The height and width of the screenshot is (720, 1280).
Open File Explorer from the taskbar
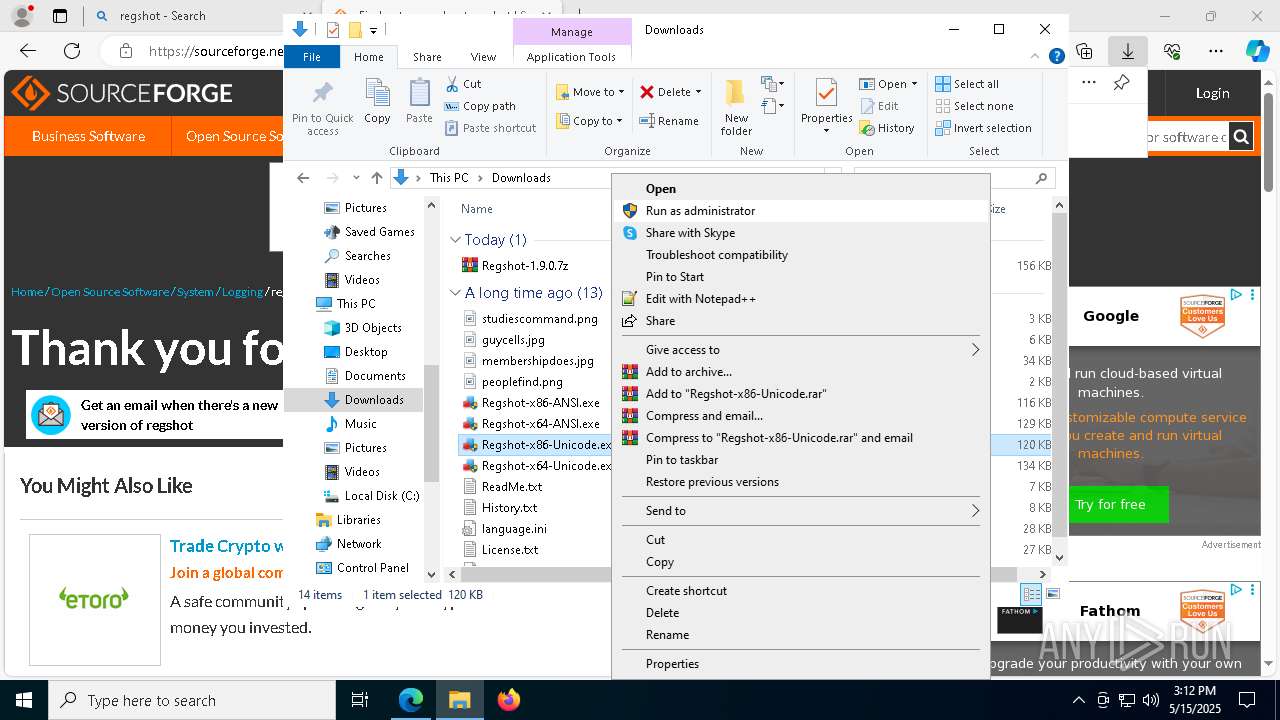click(x=459, y=701)
